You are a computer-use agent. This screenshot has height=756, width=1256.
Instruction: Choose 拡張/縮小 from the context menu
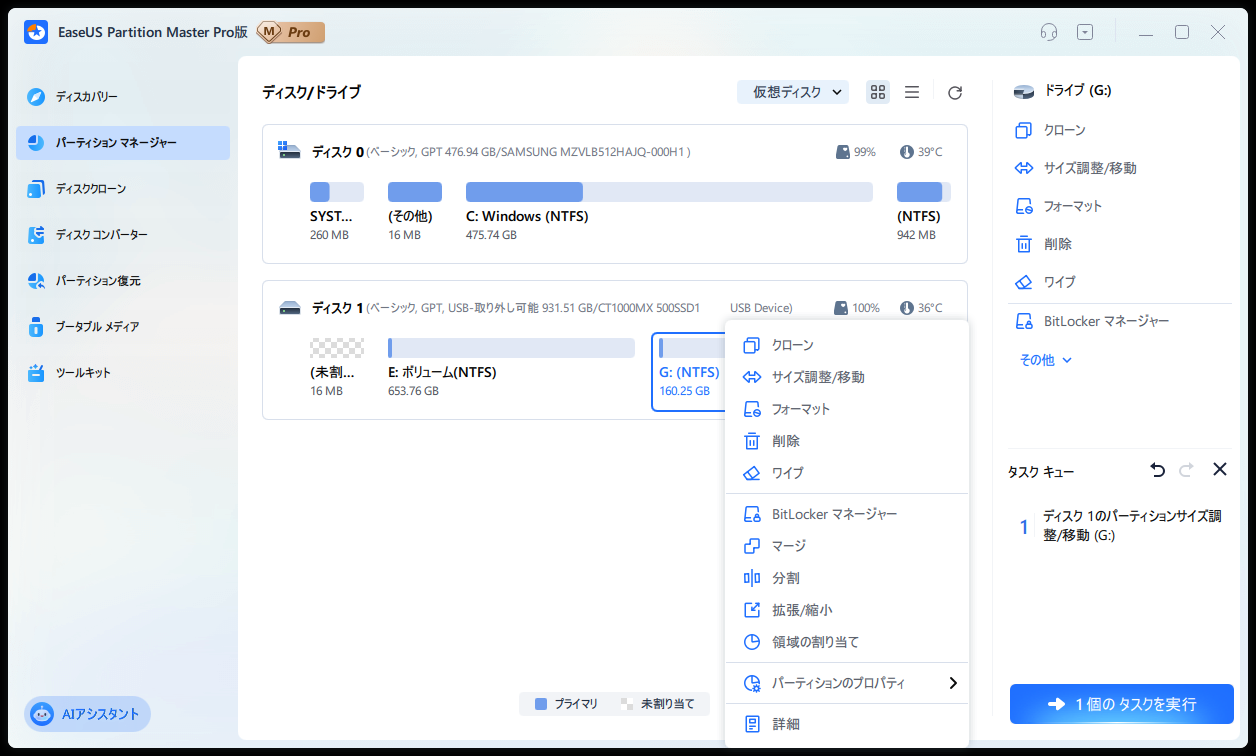tap(847, 610)
